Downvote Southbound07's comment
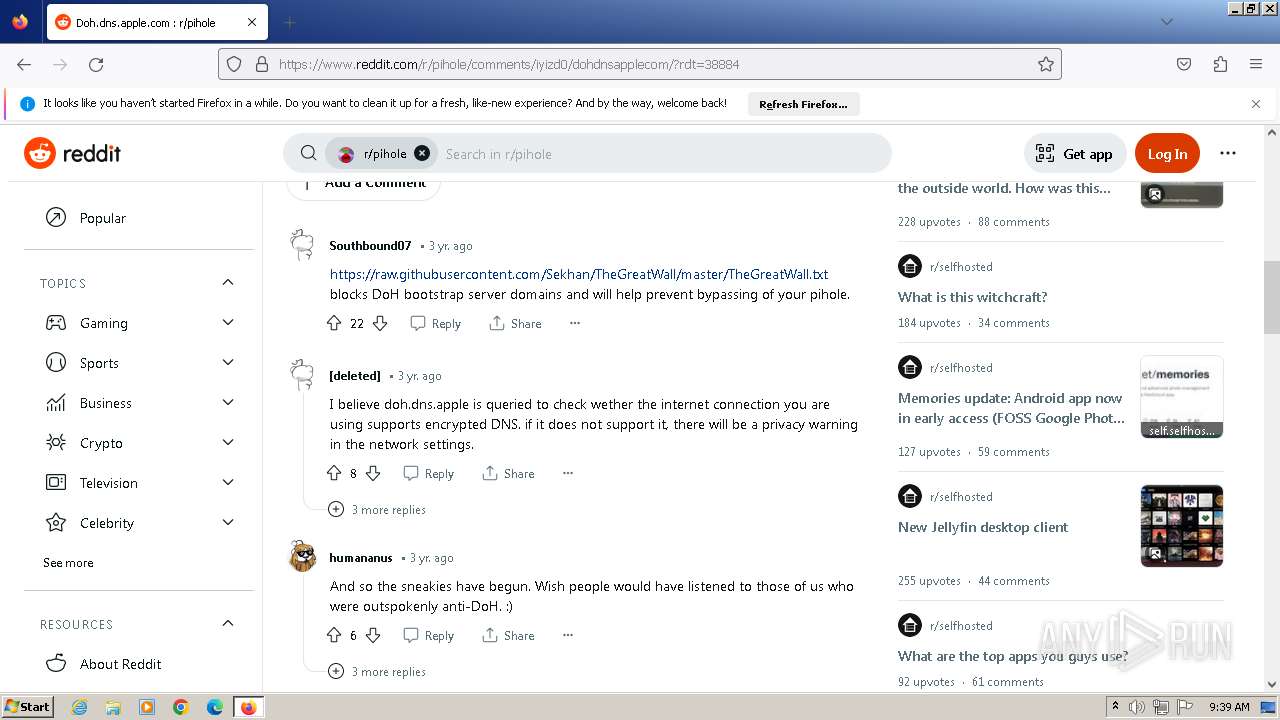The width and height of the screenshot is (1280, 720). click(380, 323)
